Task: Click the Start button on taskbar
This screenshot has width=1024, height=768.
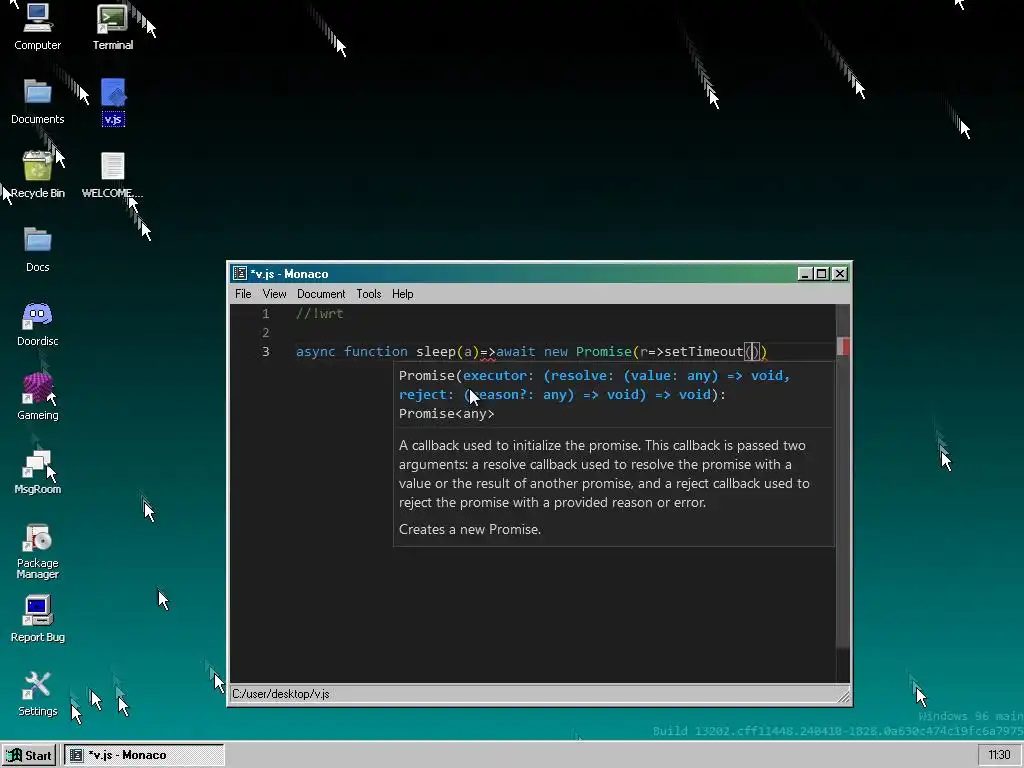Action: click(x=30, y=755)
